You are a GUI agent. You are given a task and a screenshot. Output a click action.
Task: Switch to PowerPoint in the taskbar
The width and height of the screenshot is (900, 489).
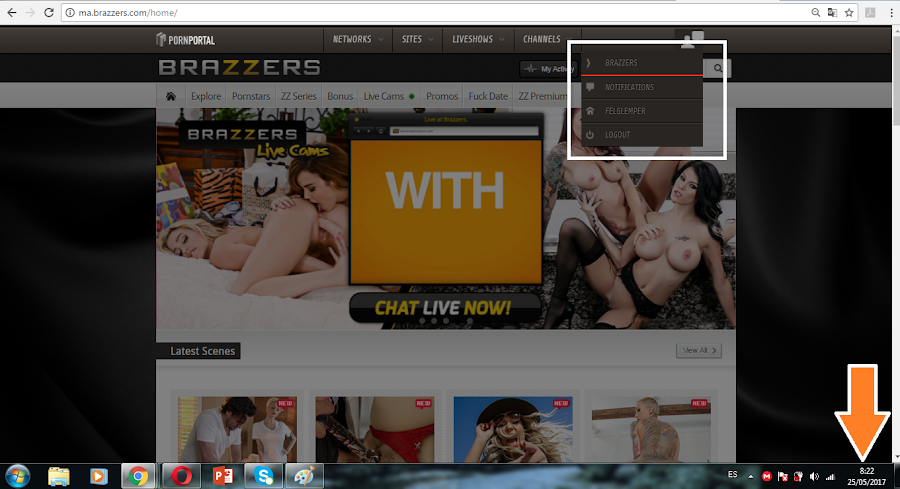(223, 476)
